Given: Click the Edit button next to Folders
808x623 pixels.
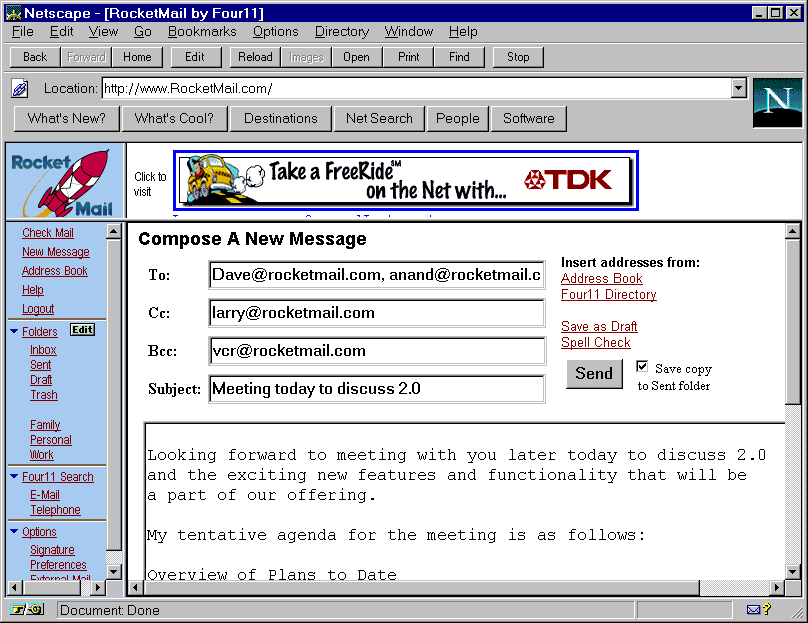Looking at the screenshot, I should pos(82,330).
